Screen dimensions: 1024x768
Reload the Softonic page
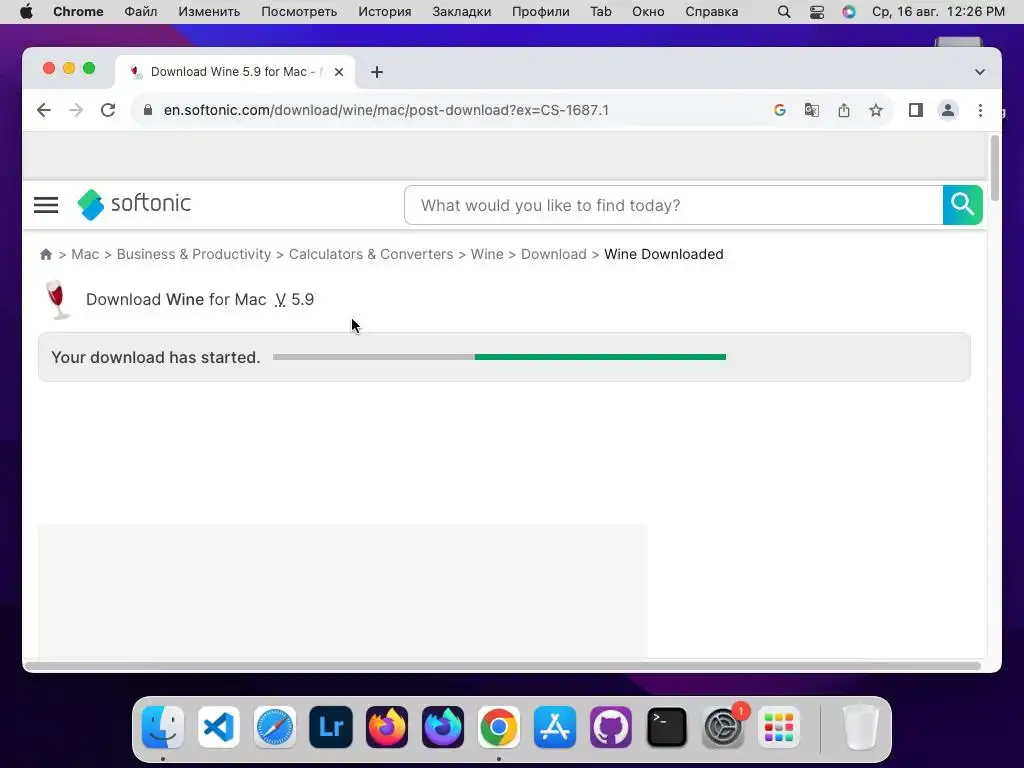[x=108, y=110]
